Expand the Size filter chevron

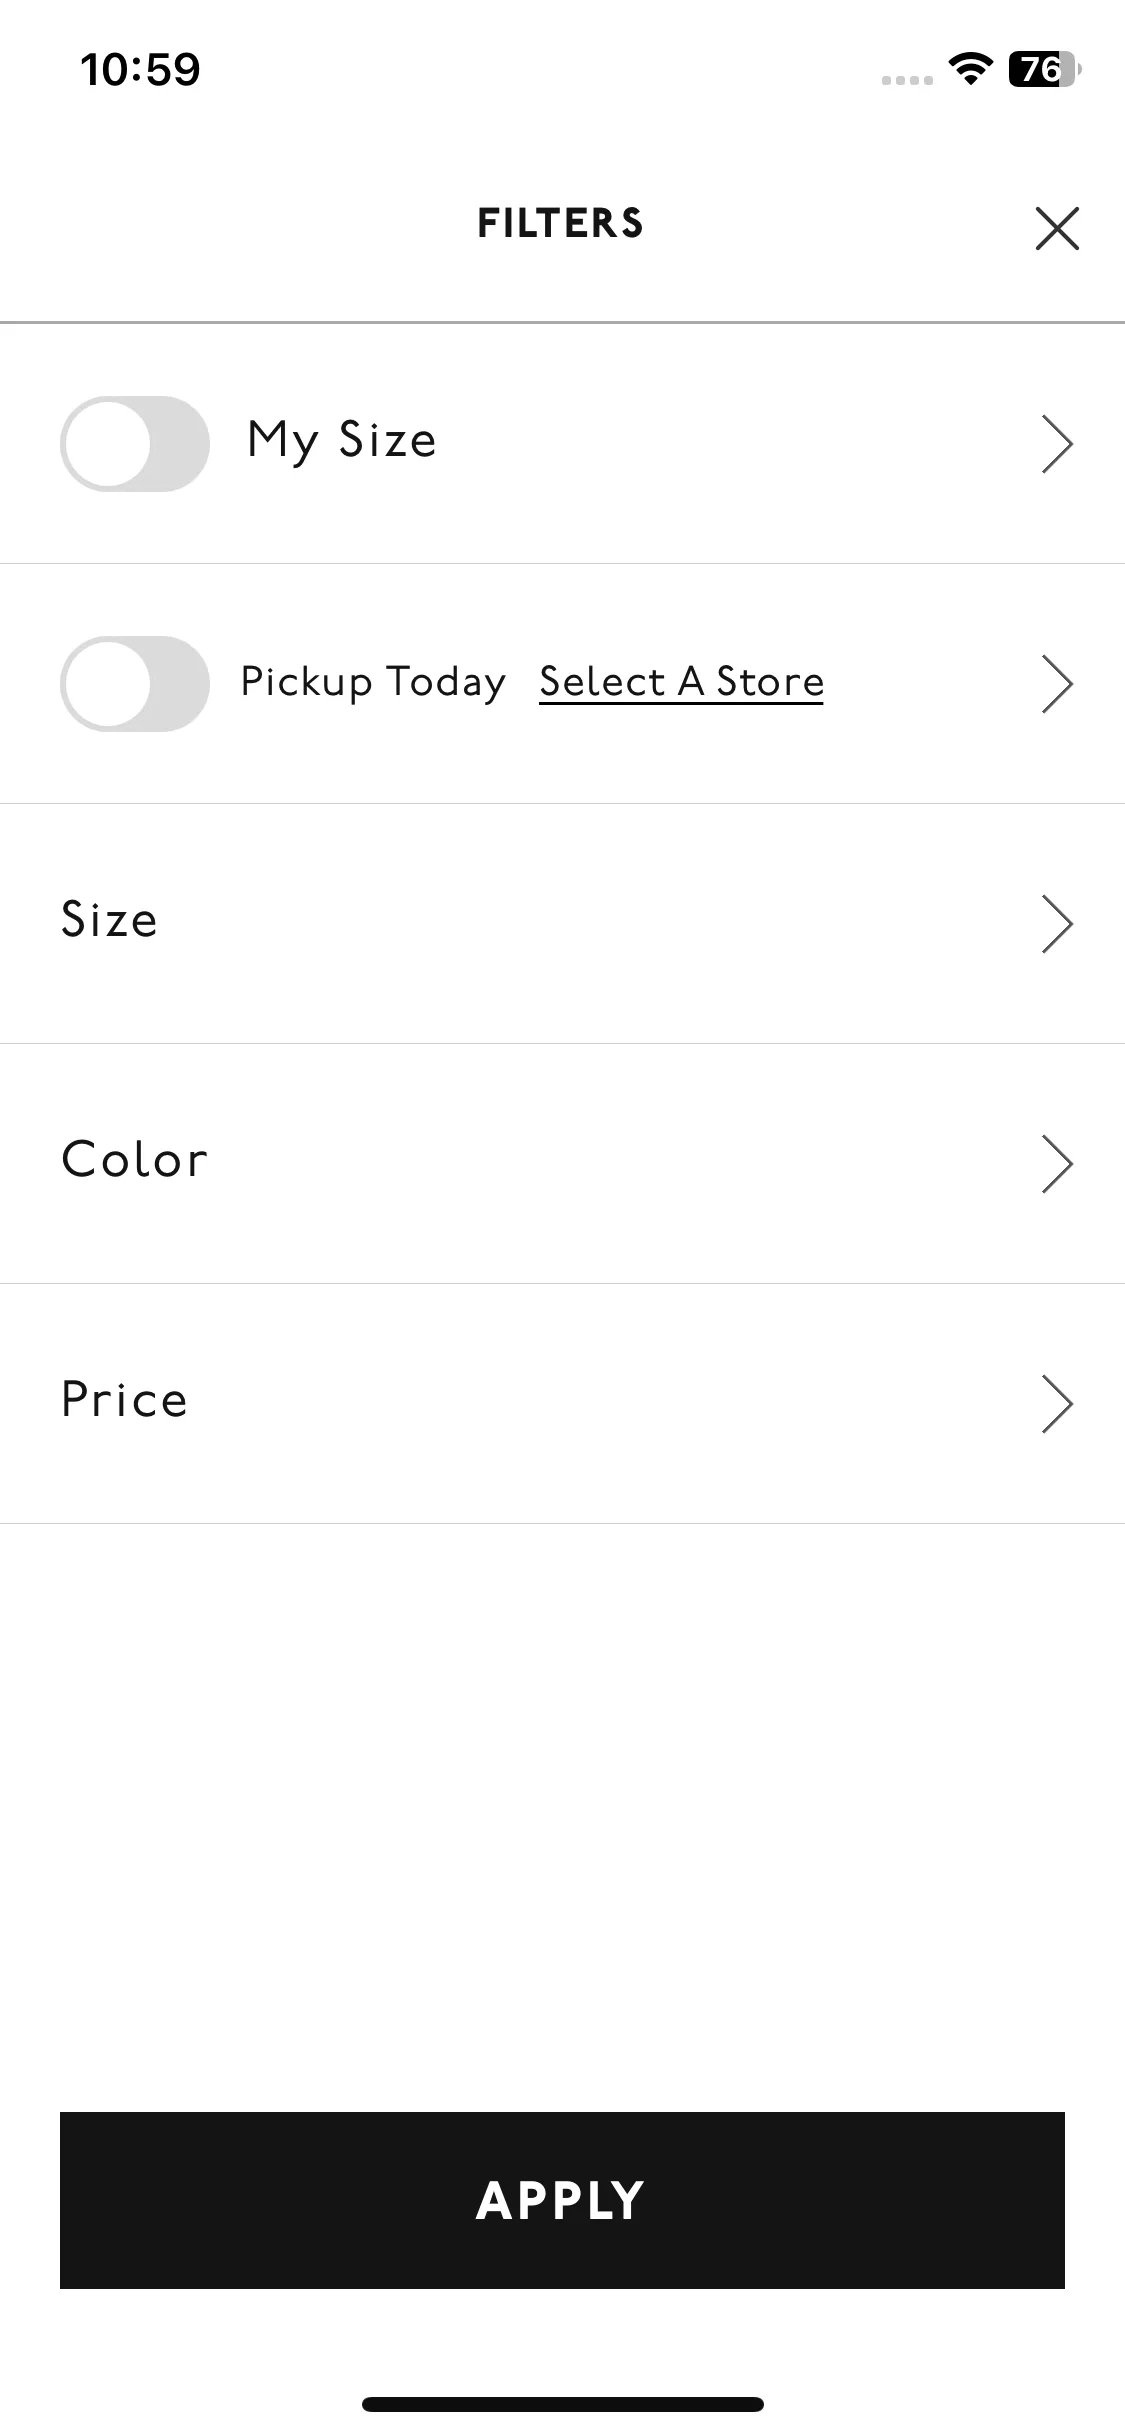click(1057, 924)
